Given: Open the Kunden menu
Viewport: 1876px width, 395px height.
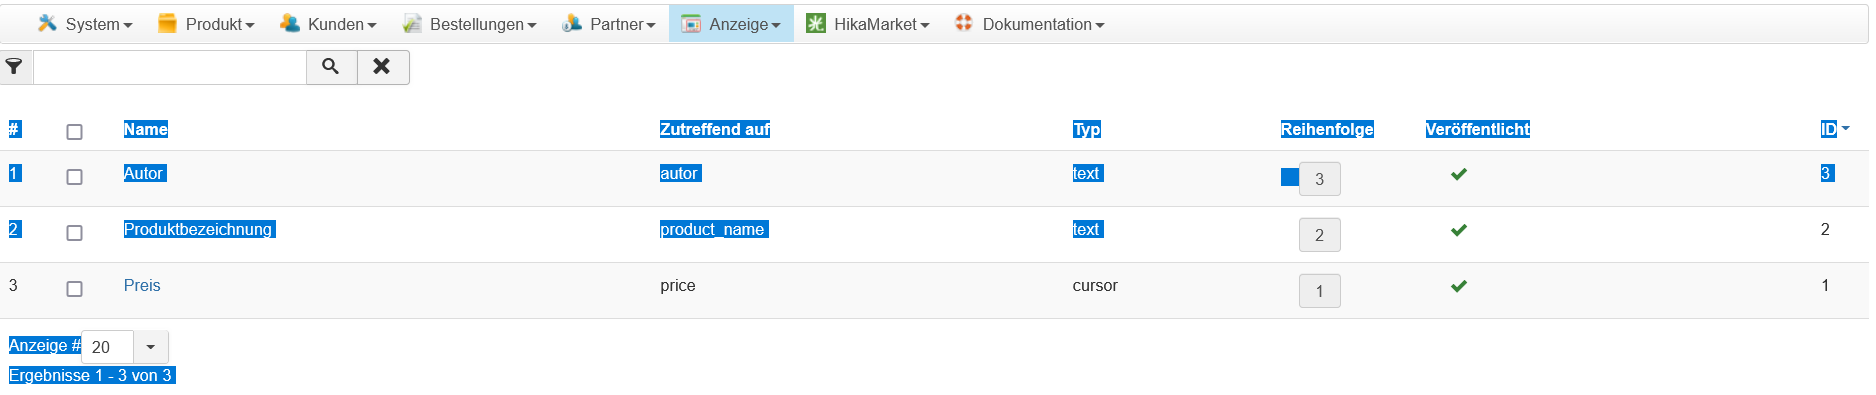Looking at the screenshot, I should point(328,24).
